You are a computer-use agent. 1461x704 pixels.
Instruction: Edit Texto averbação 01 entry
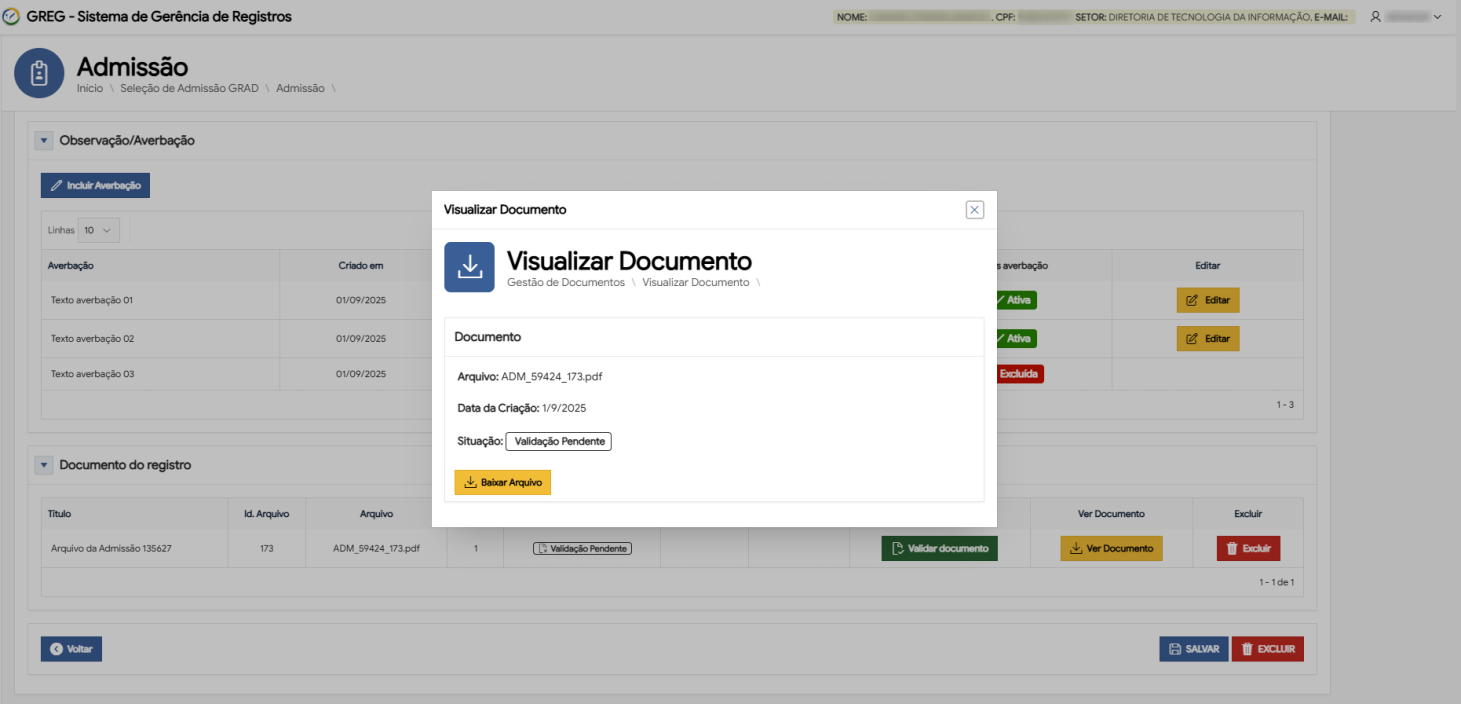[x=1207, y=300]
